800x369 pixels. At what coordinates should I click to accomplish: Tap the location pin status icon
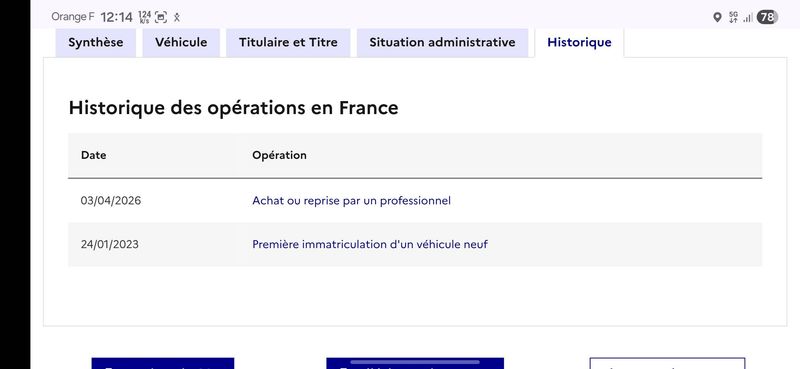[x=717, y=17]
